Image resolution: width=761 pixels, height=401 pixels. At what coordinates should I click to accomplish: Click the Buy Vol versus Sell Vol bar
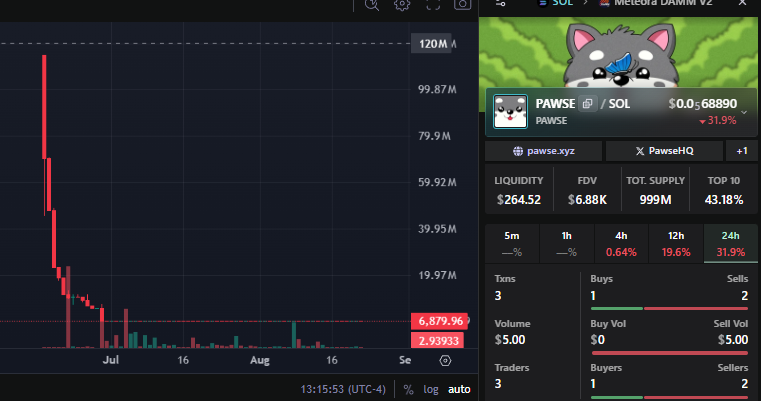[x=669, y=353]
